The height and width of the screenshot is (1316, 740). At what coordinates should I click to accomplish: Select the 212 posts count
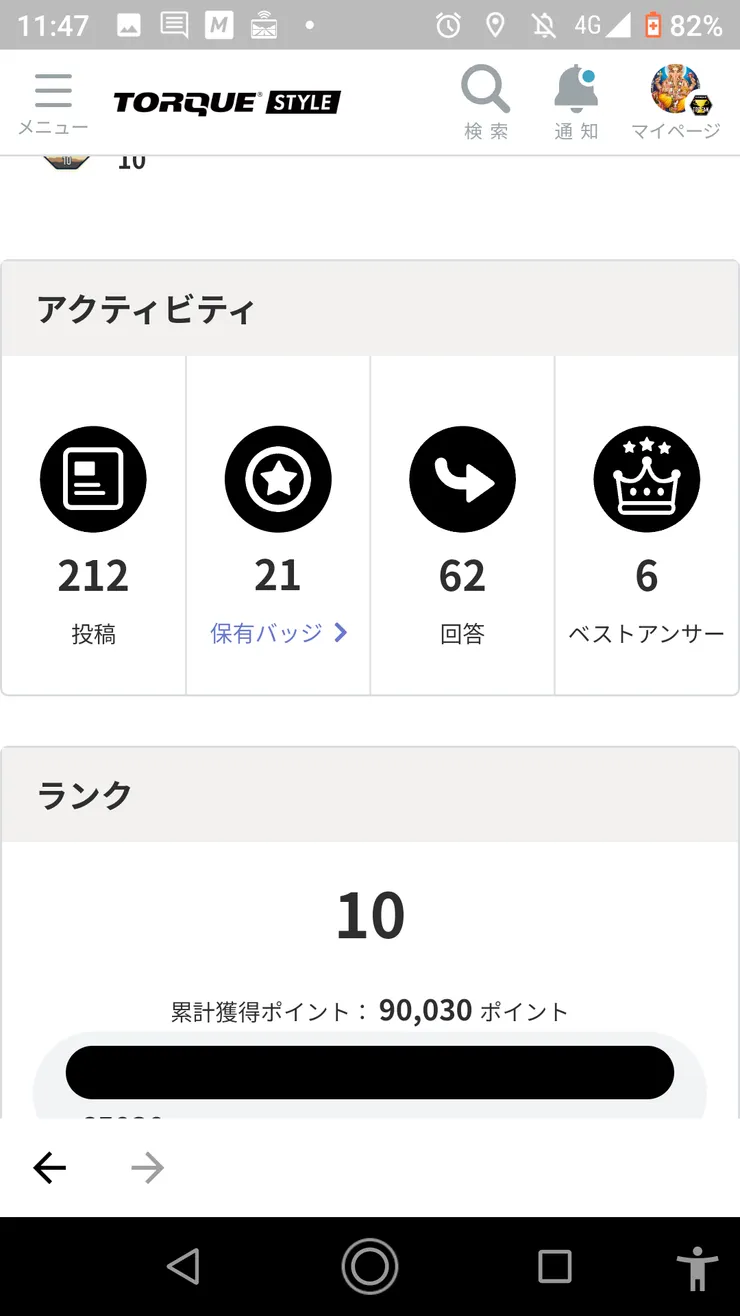coord(93,576)
